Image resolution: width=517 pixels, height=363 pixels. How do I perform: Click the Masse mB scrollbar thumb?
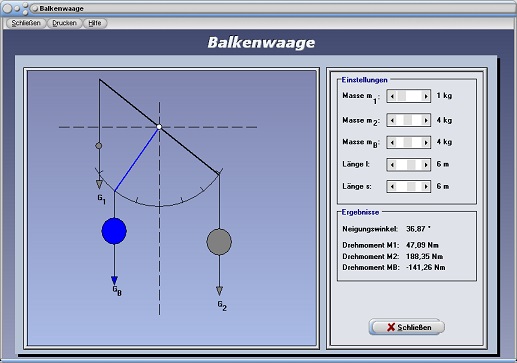pyautogui.click(x=408, y=143)
